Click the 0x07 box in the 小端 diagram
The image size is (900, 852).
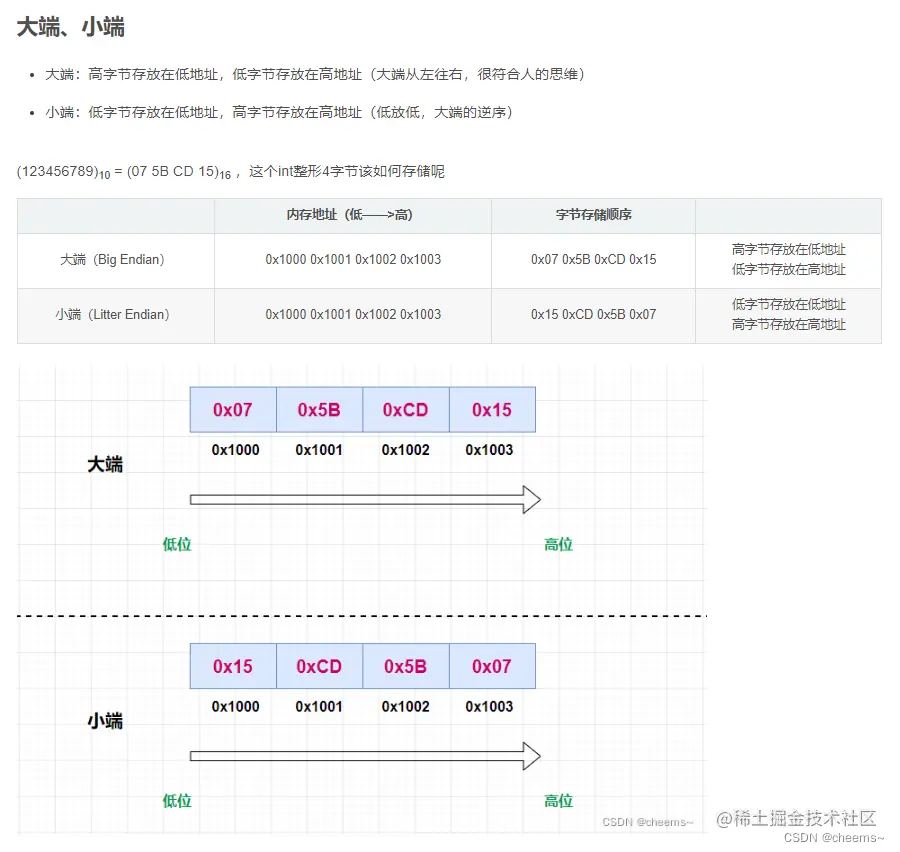point(492,666)
